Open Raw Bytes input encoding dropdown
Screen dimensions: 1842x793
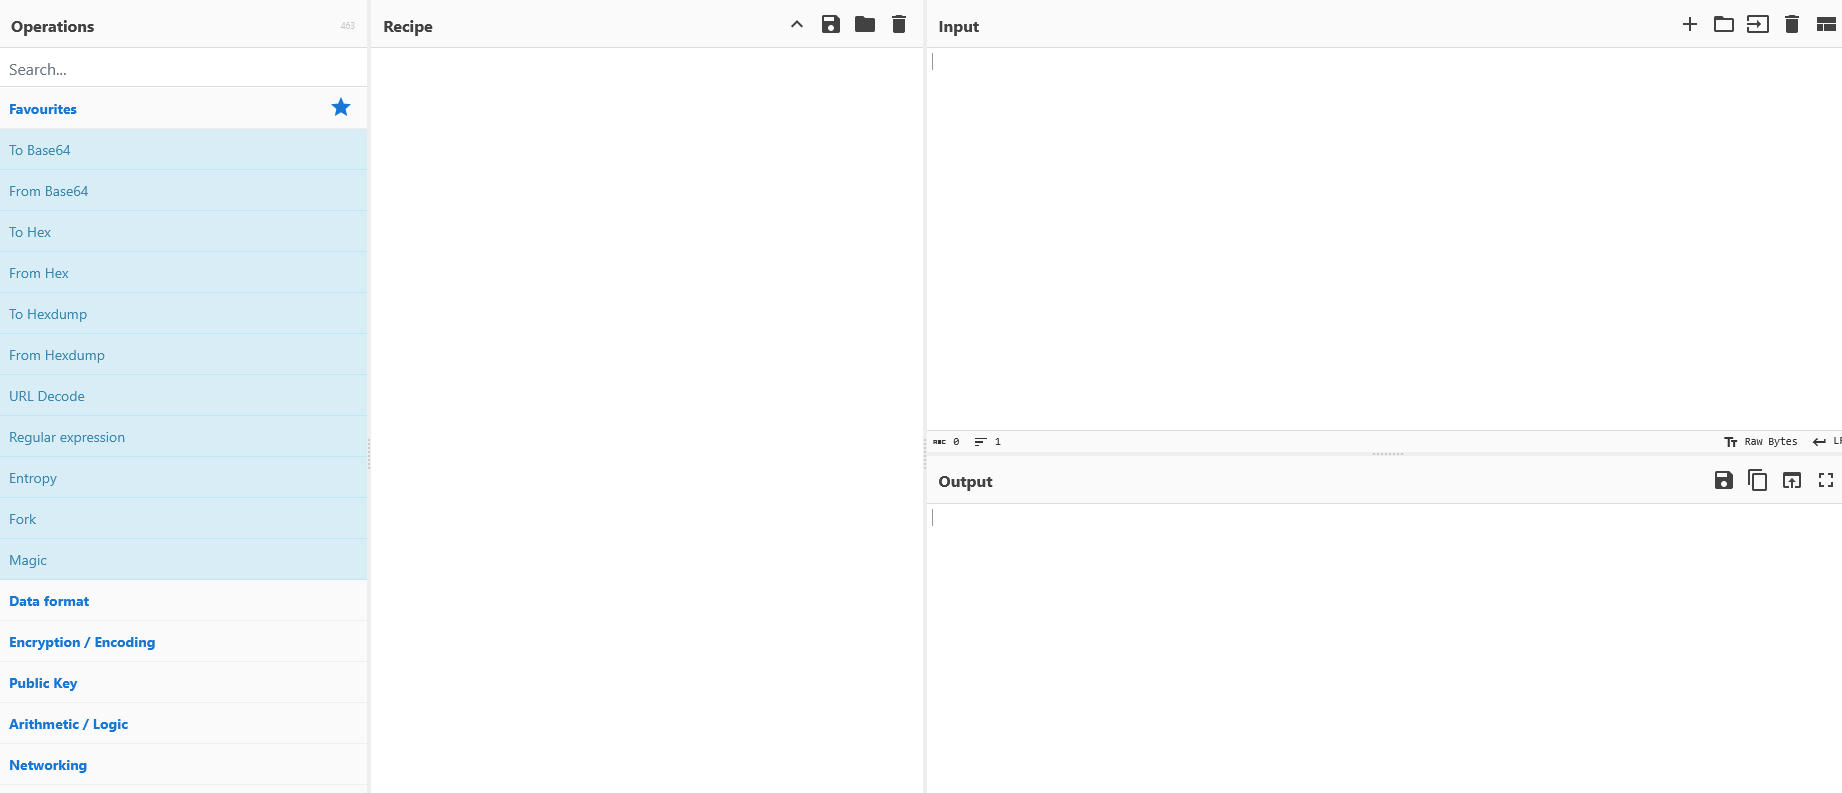[1761, 442]
